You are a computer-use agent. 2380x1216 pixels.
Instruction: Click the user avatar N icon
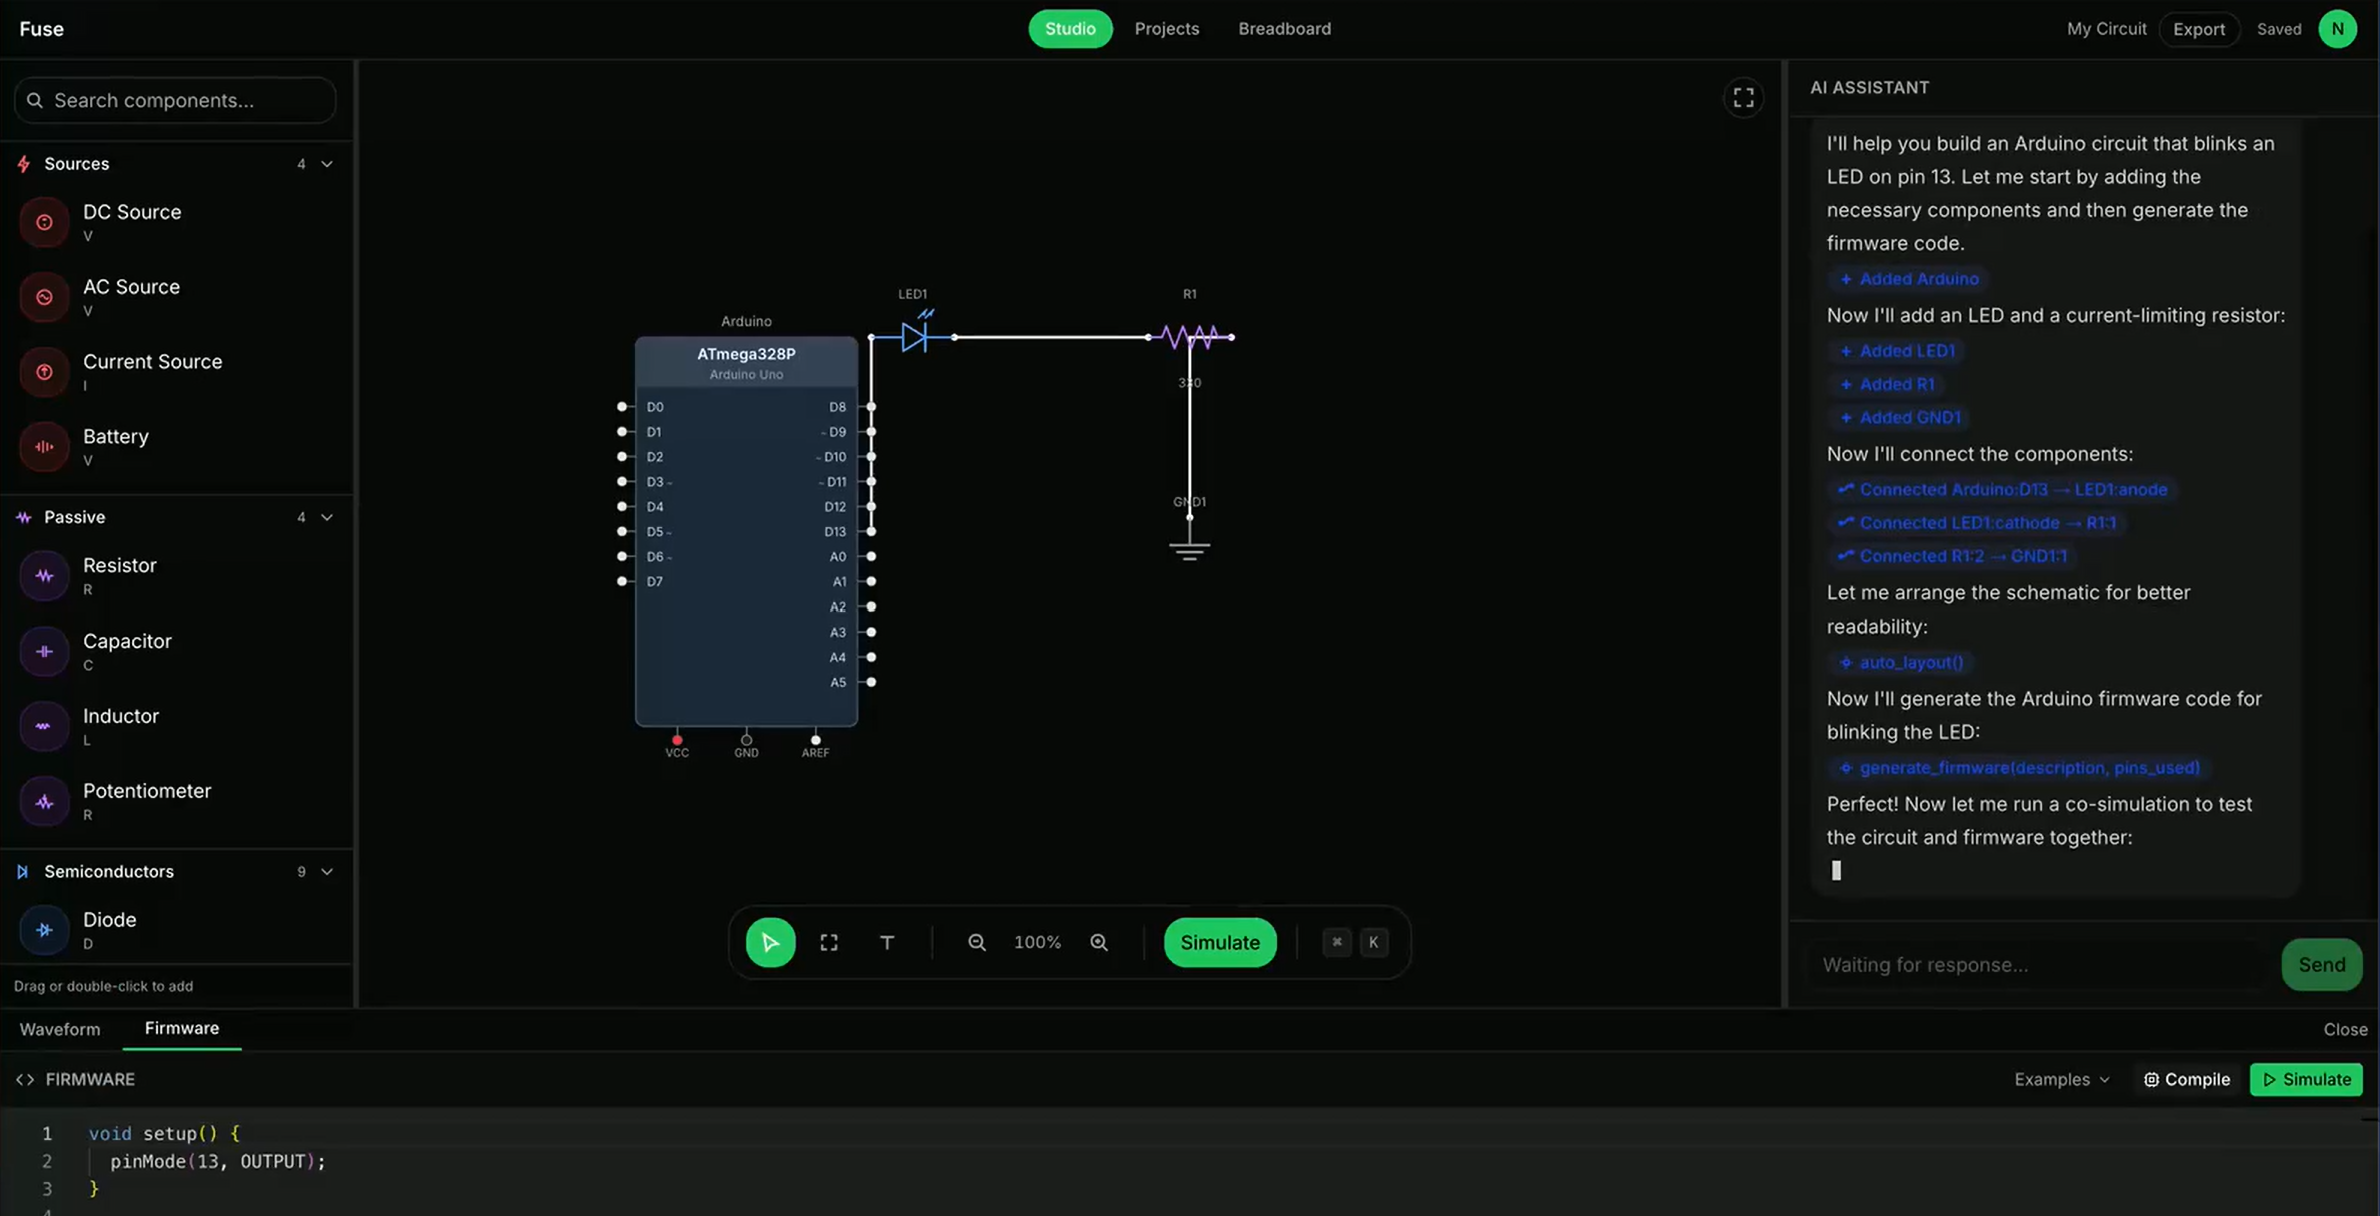tap(2337, 29)
